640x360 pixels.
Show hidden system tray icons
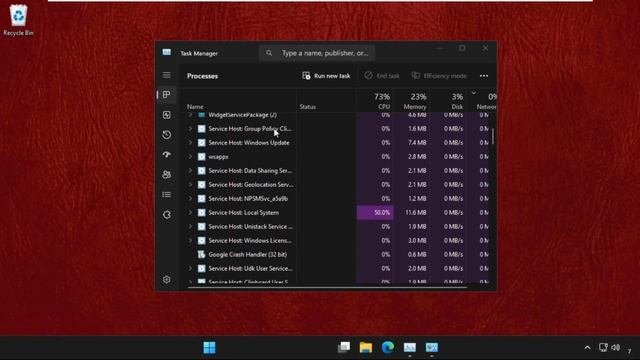tap(587, 348)
